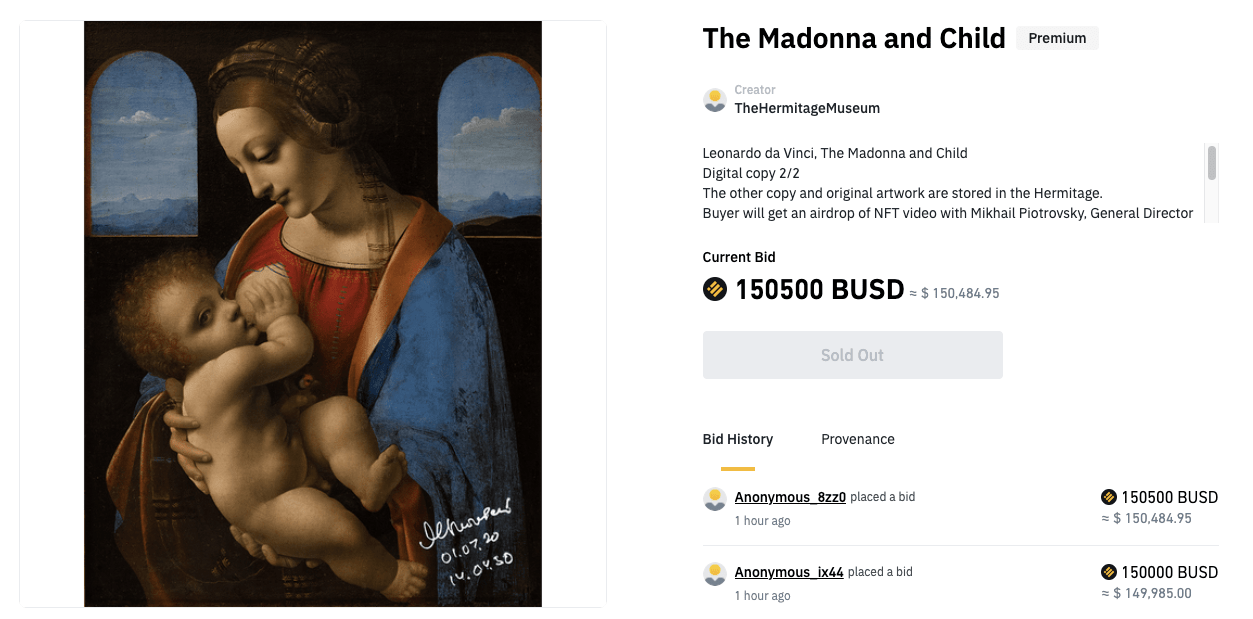Click the avatar icon next to Anonymous_ix44
1253x619 pixels.
(715, 574)
